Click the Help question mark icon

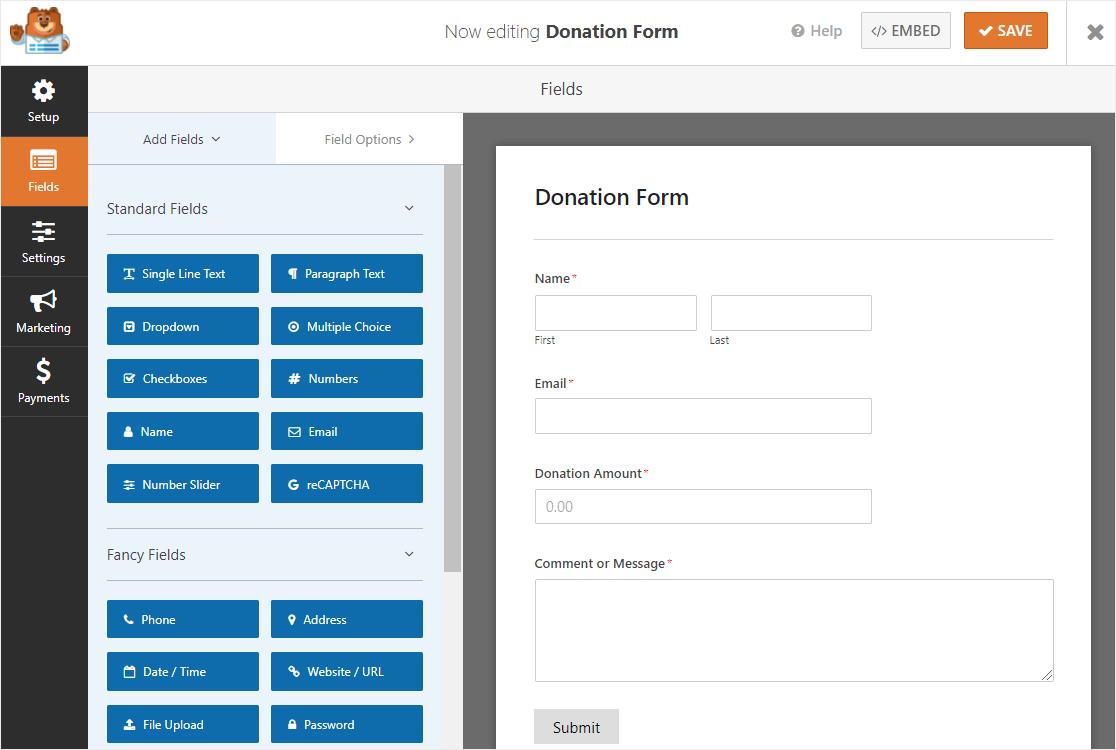pyautogui.click(x=797, y=31)
